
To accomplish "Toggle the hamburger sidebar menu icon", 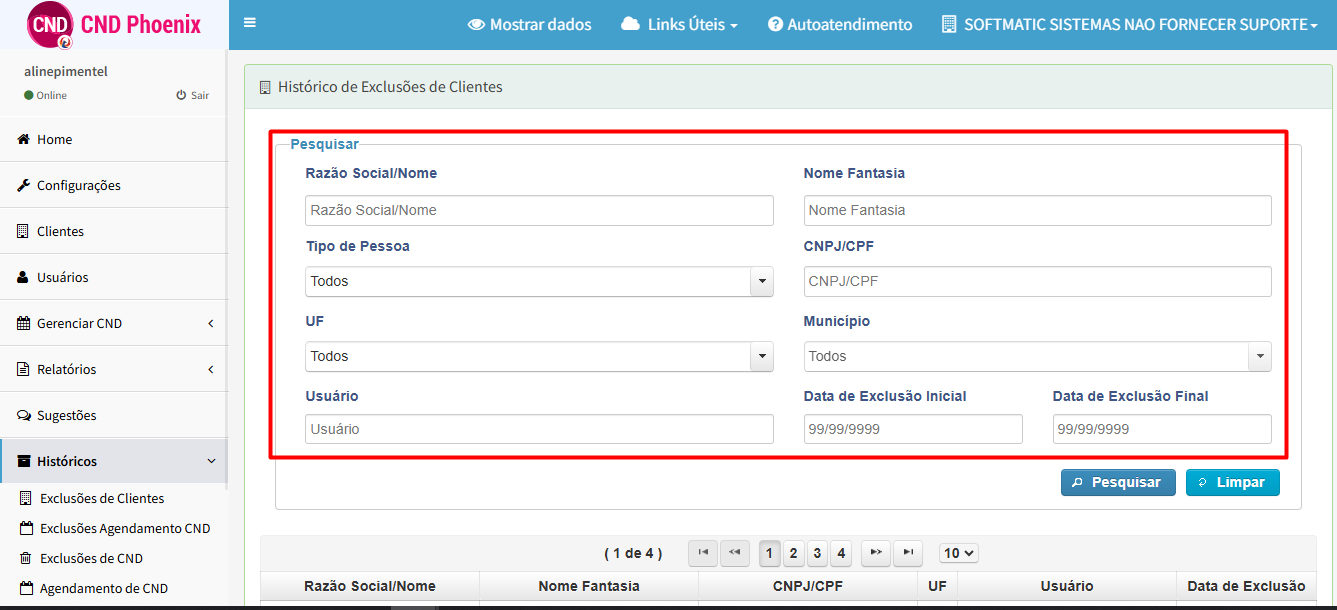I will click(250, 23).
